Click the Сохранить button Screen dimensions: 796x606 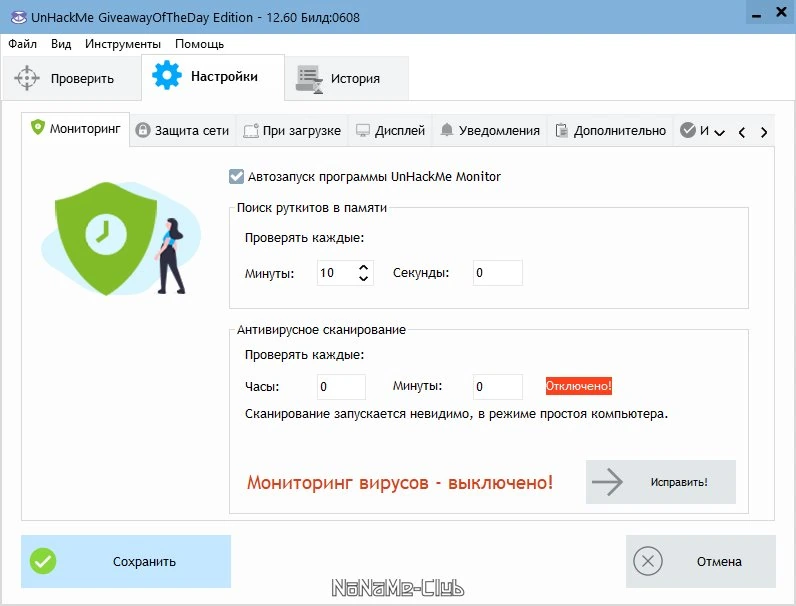126,561
